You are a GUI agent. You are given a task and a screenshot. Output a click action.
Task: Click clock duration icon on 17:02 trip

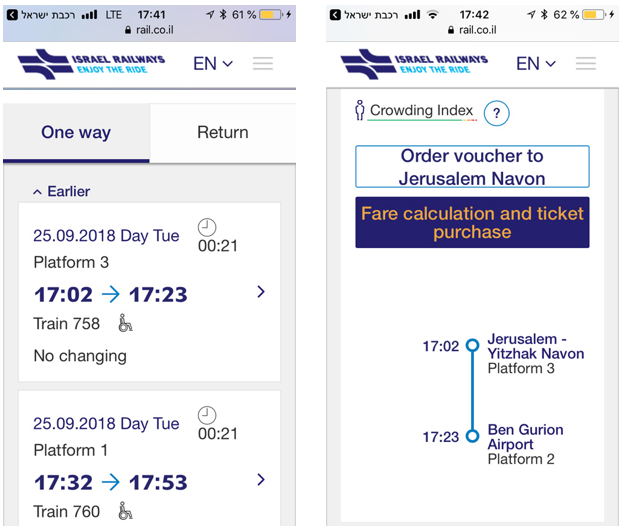click(x=207, y=227)
